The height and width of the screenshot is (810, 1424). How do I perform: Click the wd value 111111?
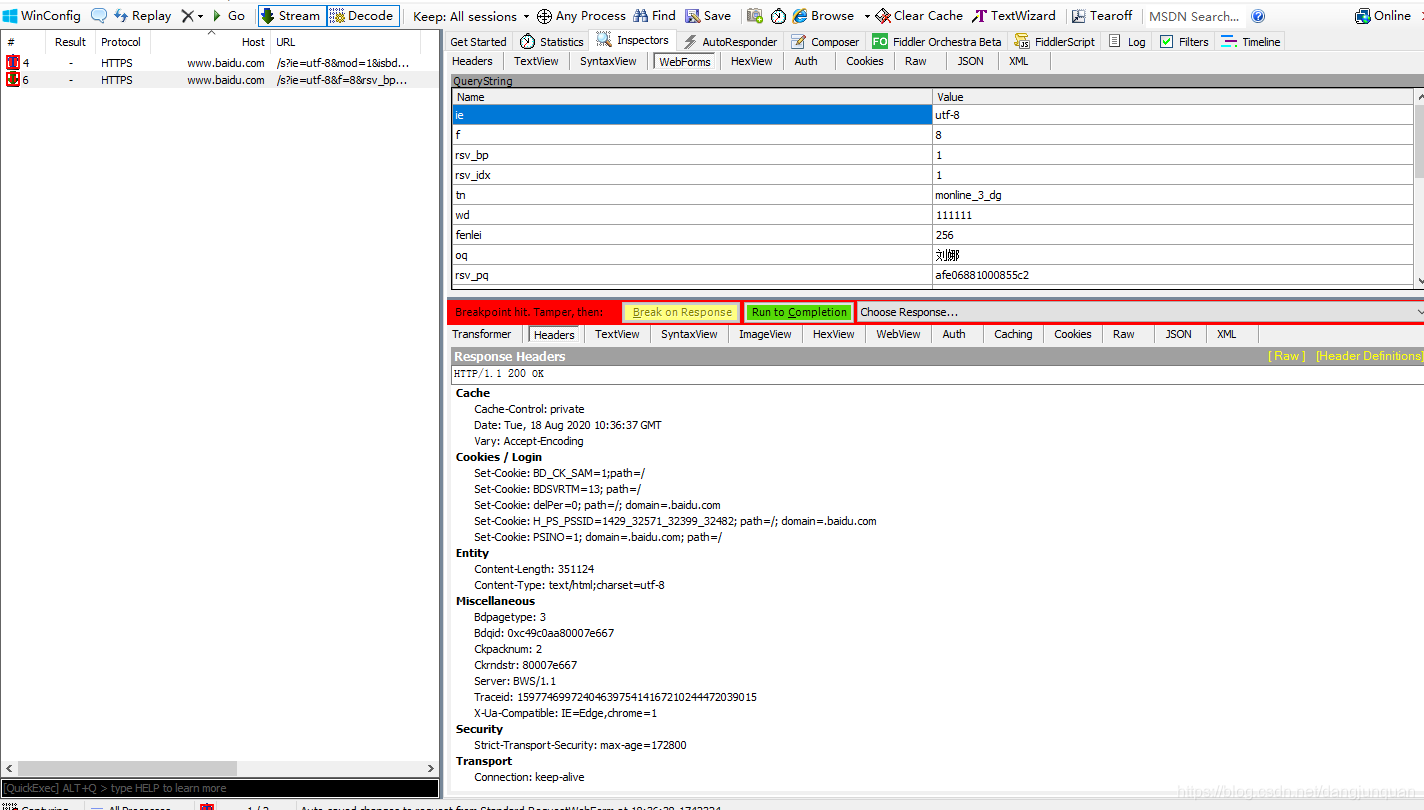pyautogui.click(x=953, y=215)
